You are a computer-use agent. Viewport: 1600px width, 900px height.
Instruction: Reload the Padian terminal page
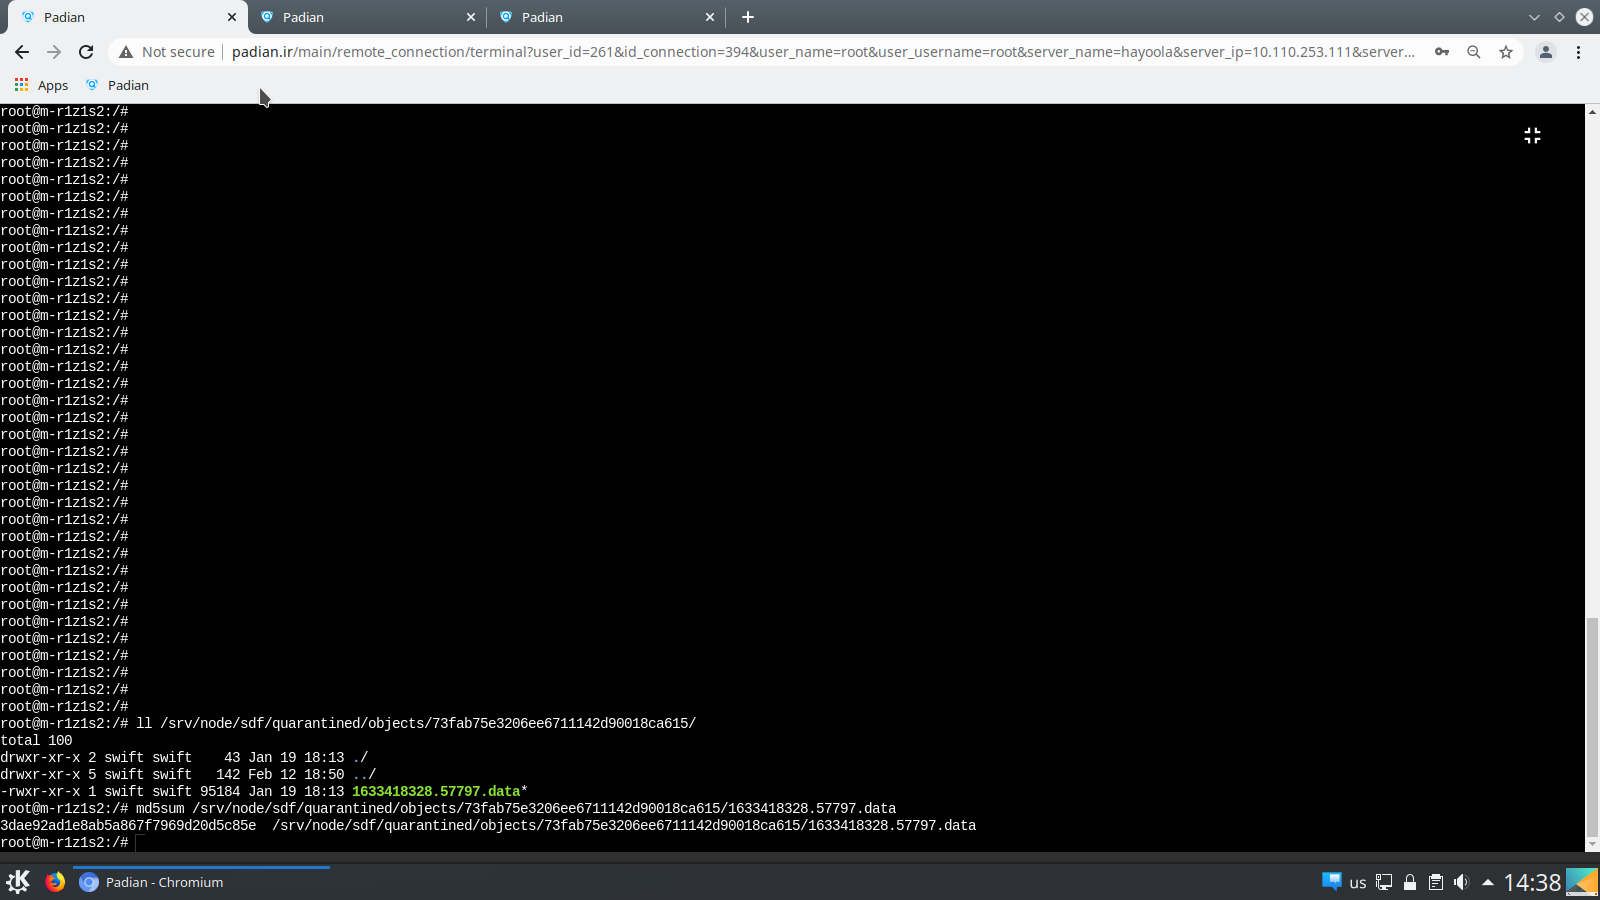pyautogui.click(x=86, y=52)
